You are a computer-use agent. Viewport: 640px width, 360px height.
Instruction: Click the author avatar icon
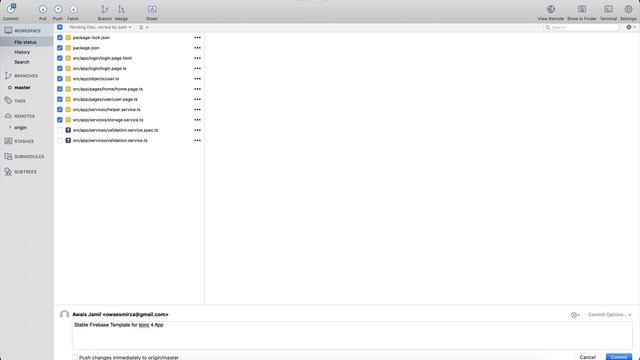64,315
